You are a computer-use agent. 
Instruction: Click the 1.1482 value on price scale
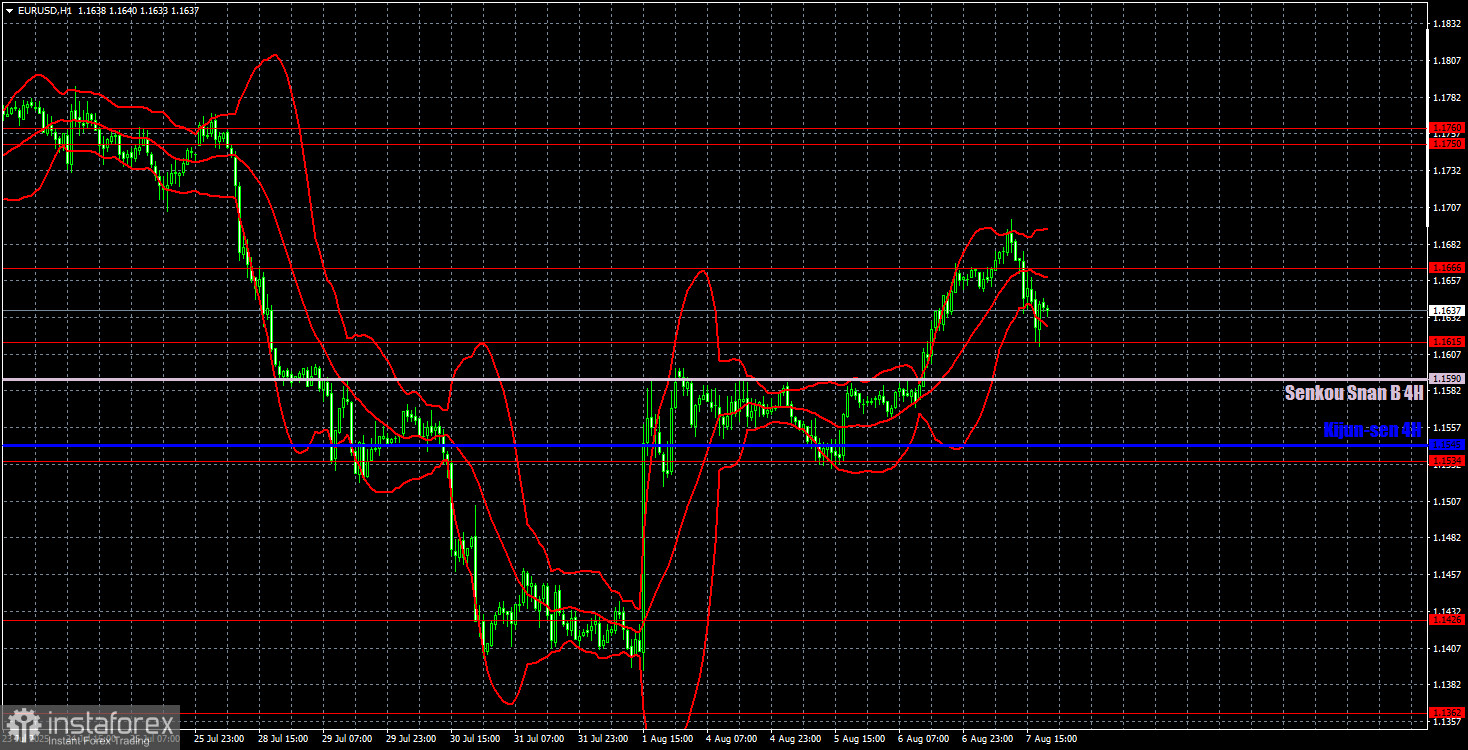[x=1446, y=538]
